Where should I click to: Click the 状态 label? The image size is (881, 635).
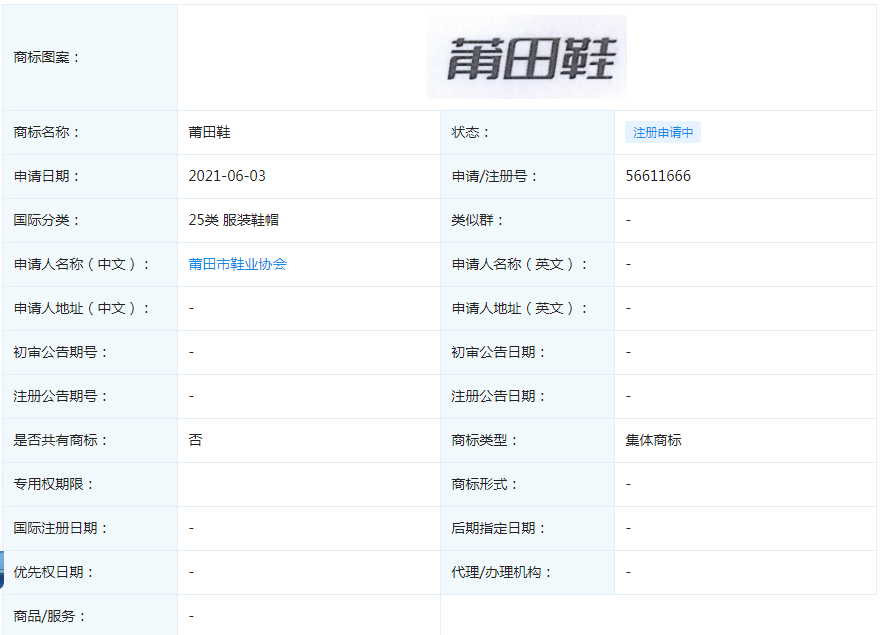[x=471, y=132]
